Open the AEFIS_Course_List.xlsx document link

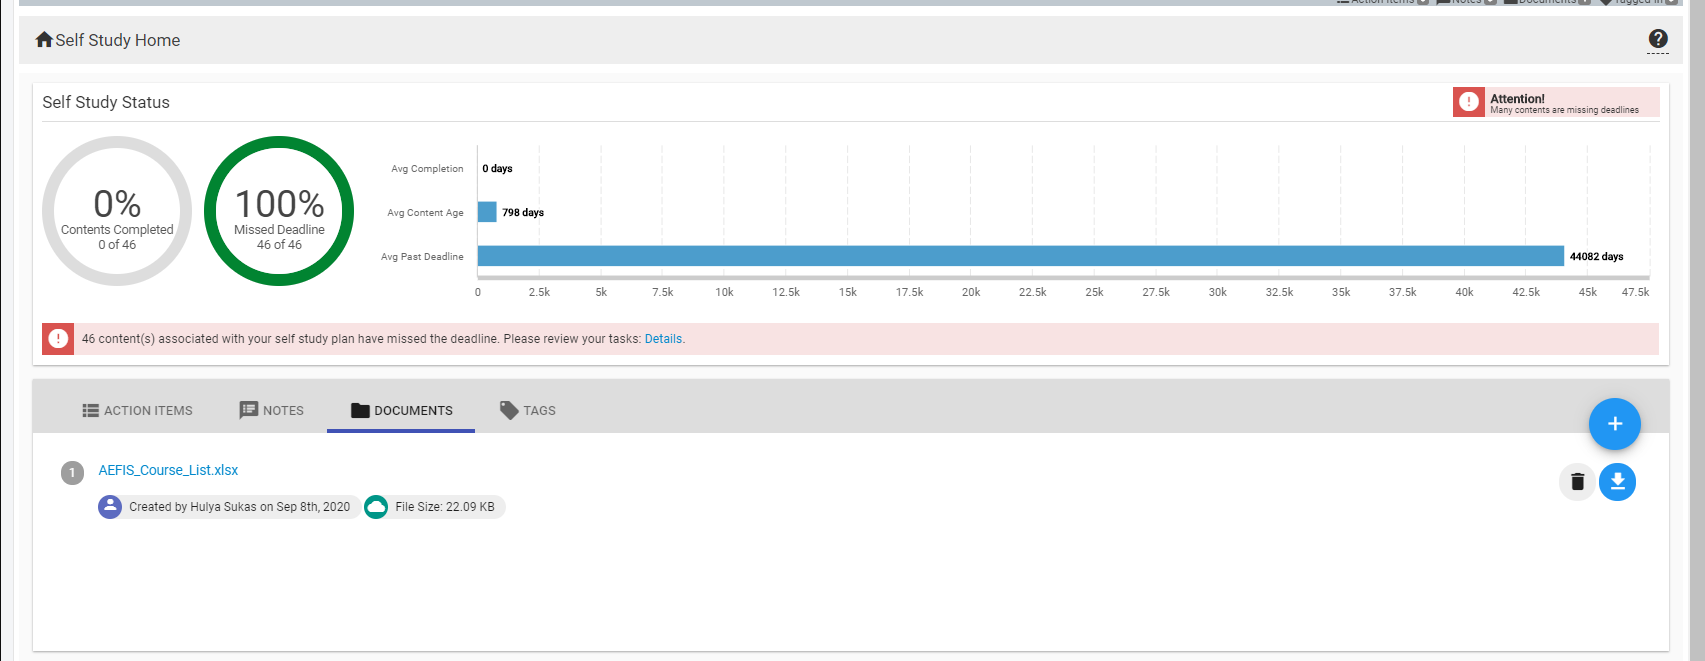[x=168, y=470]
